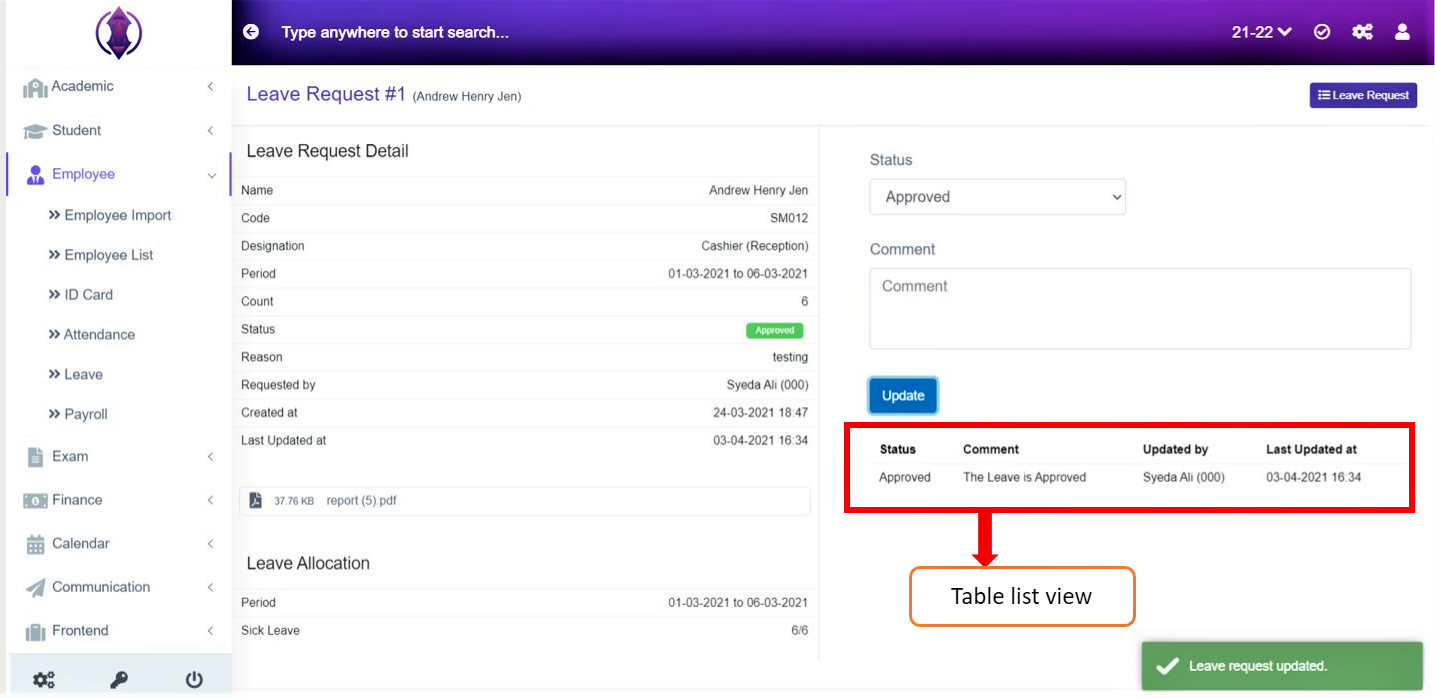1435x698 pixels.
Task: Expand the Student menu chevron
Action: click(210, 131)
